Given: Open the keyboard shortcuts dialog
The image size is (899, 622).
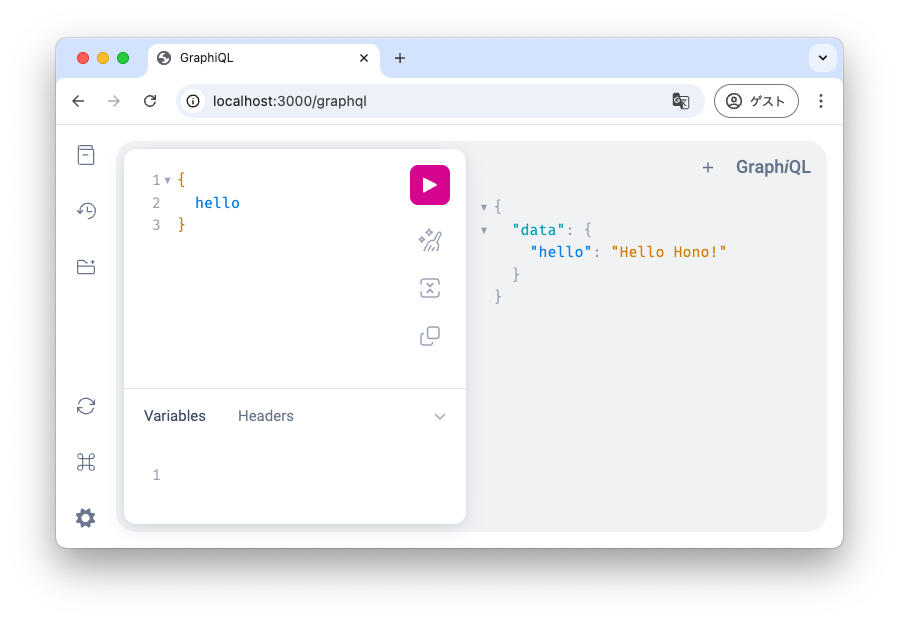Looking at the screenshot, I should tap(86, 461).
